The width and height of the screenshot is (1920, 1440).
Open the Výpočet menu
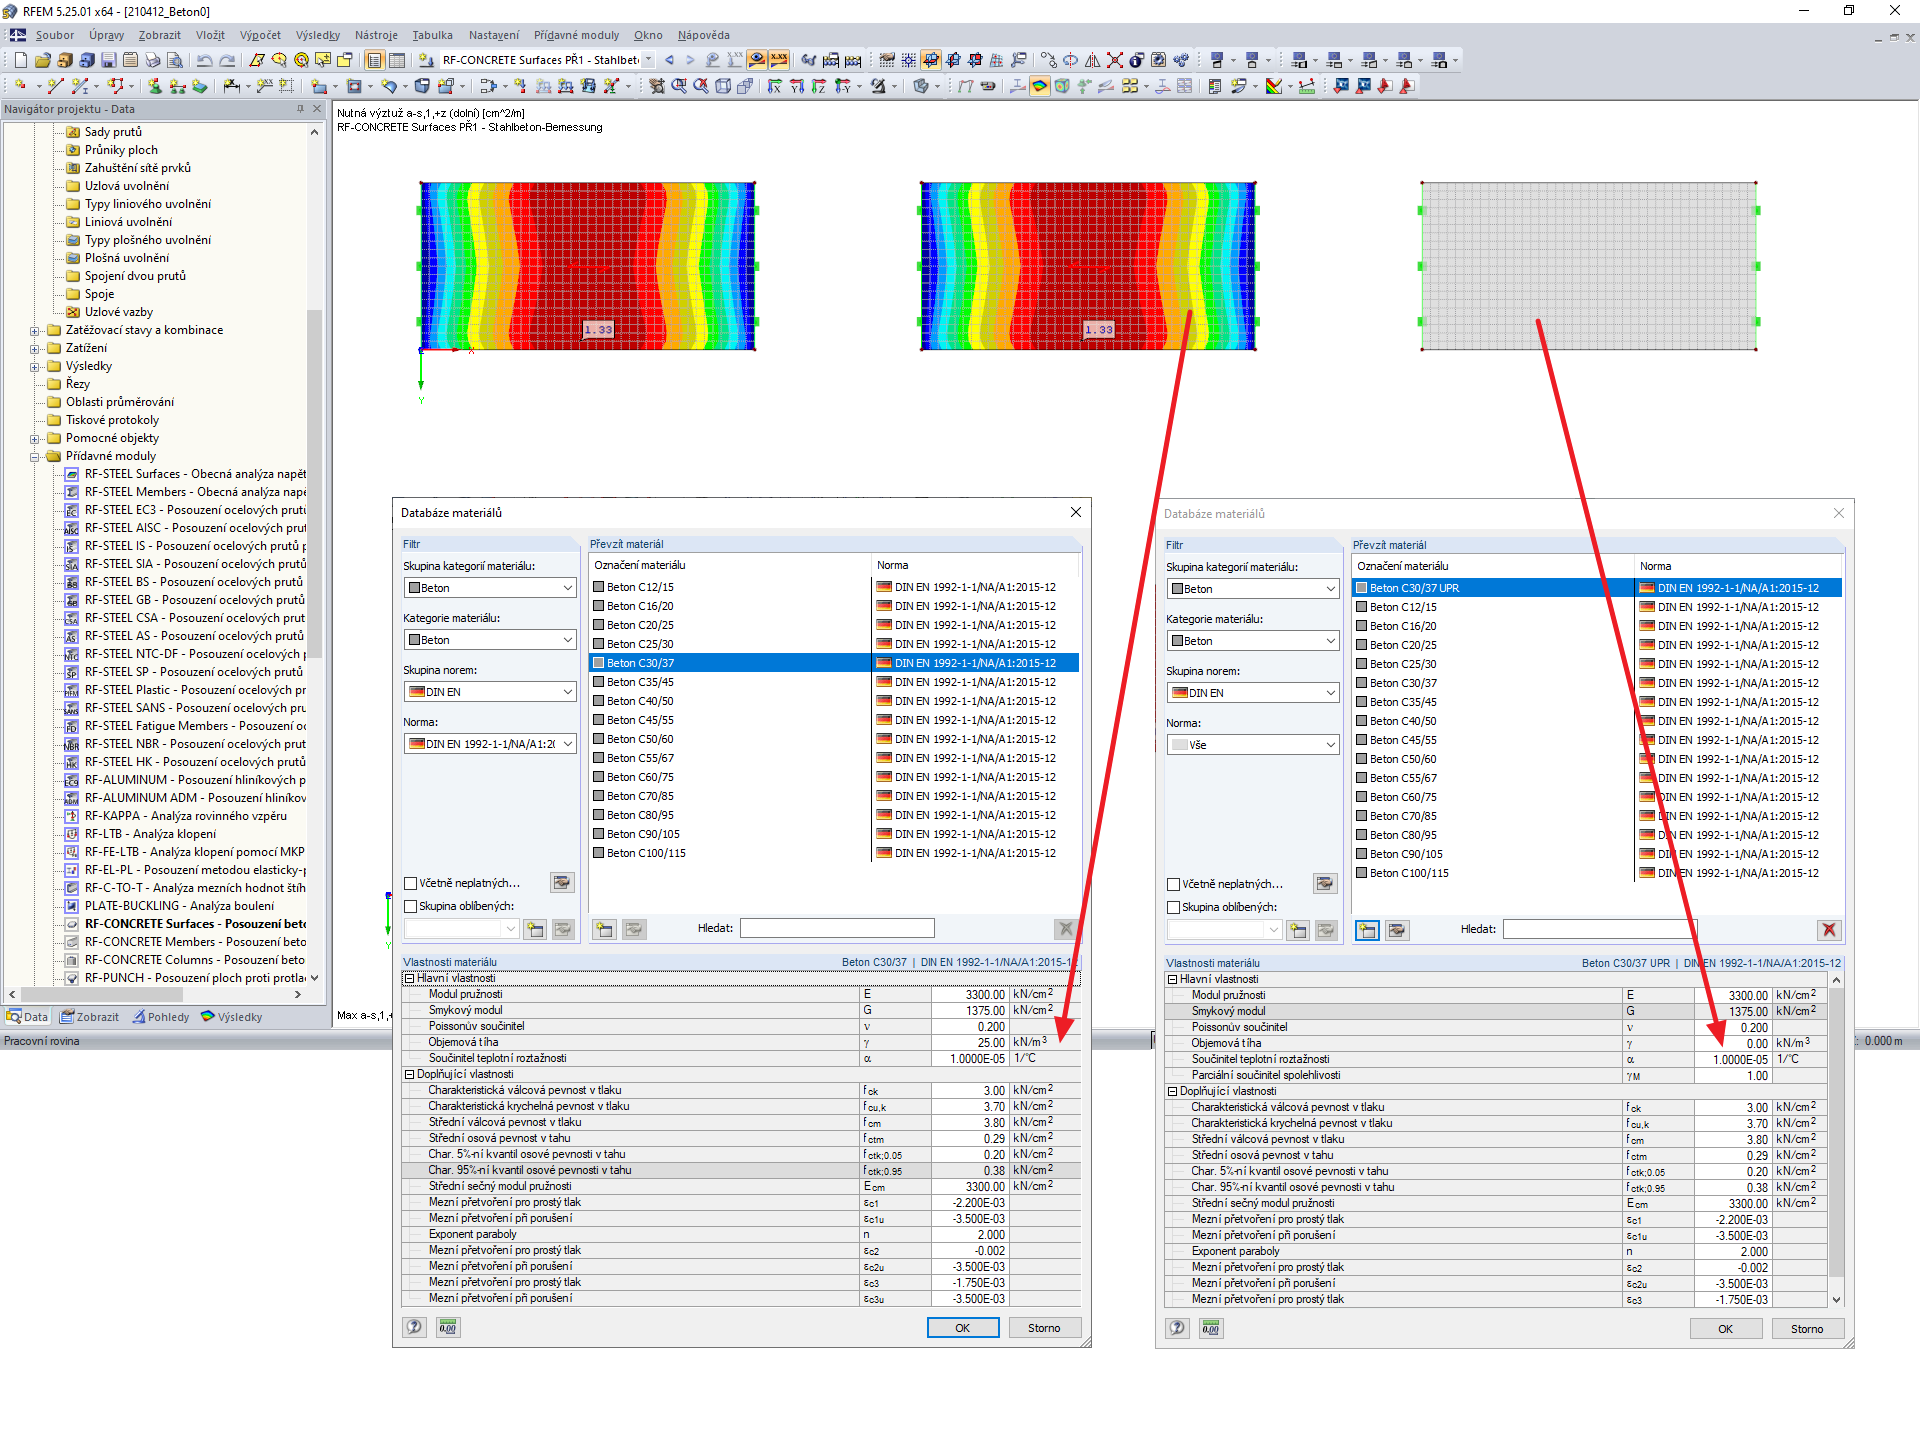260,35
